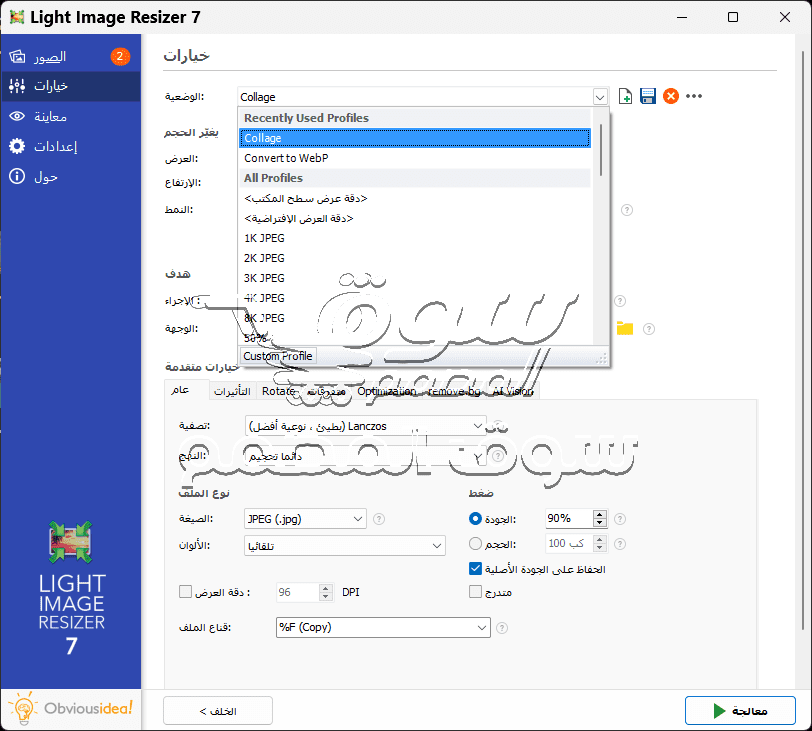812x731 pixels.
Task: Select the الحجم (size) radio button
Action: [475, 544]
